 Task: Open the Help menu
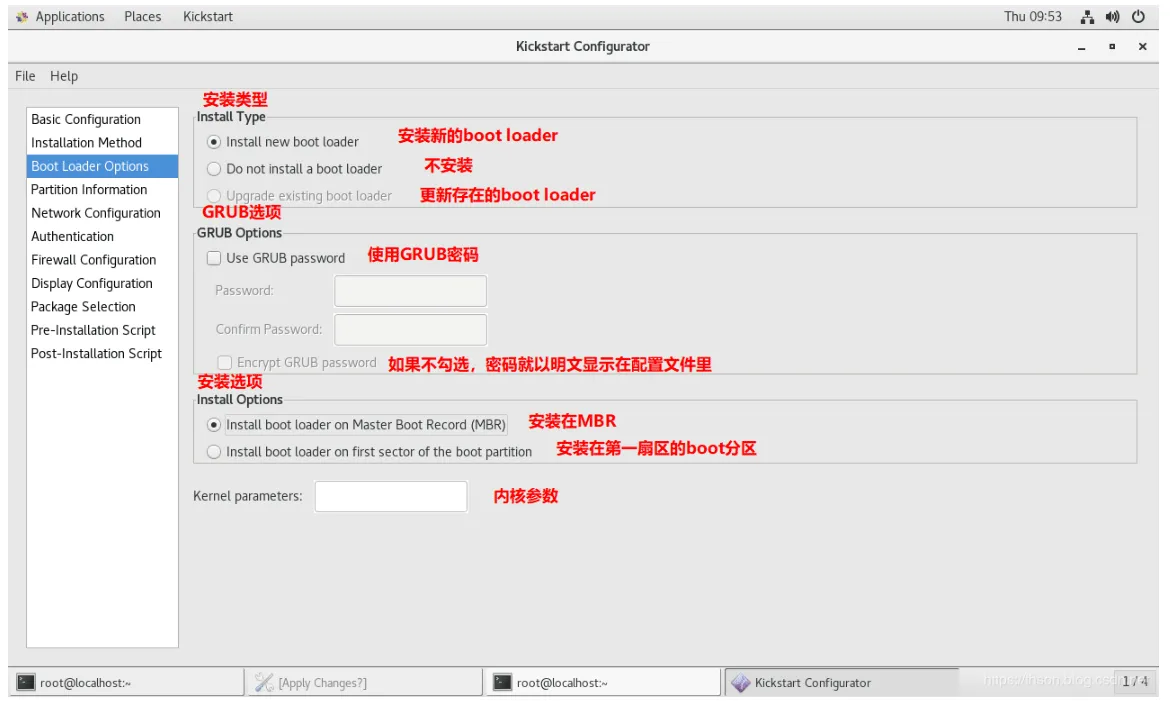click(x=63, y=75)
